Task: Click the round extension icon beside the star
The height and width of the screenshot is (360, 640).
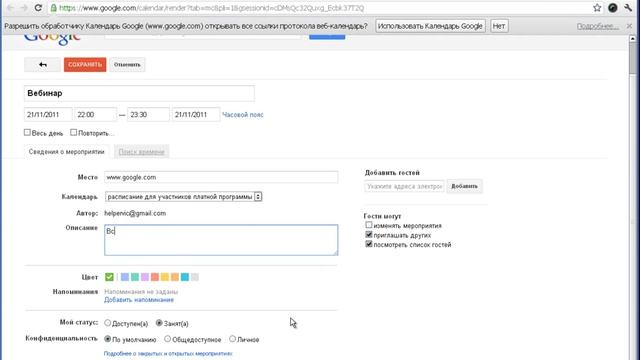Action: [x=613, y=8]
